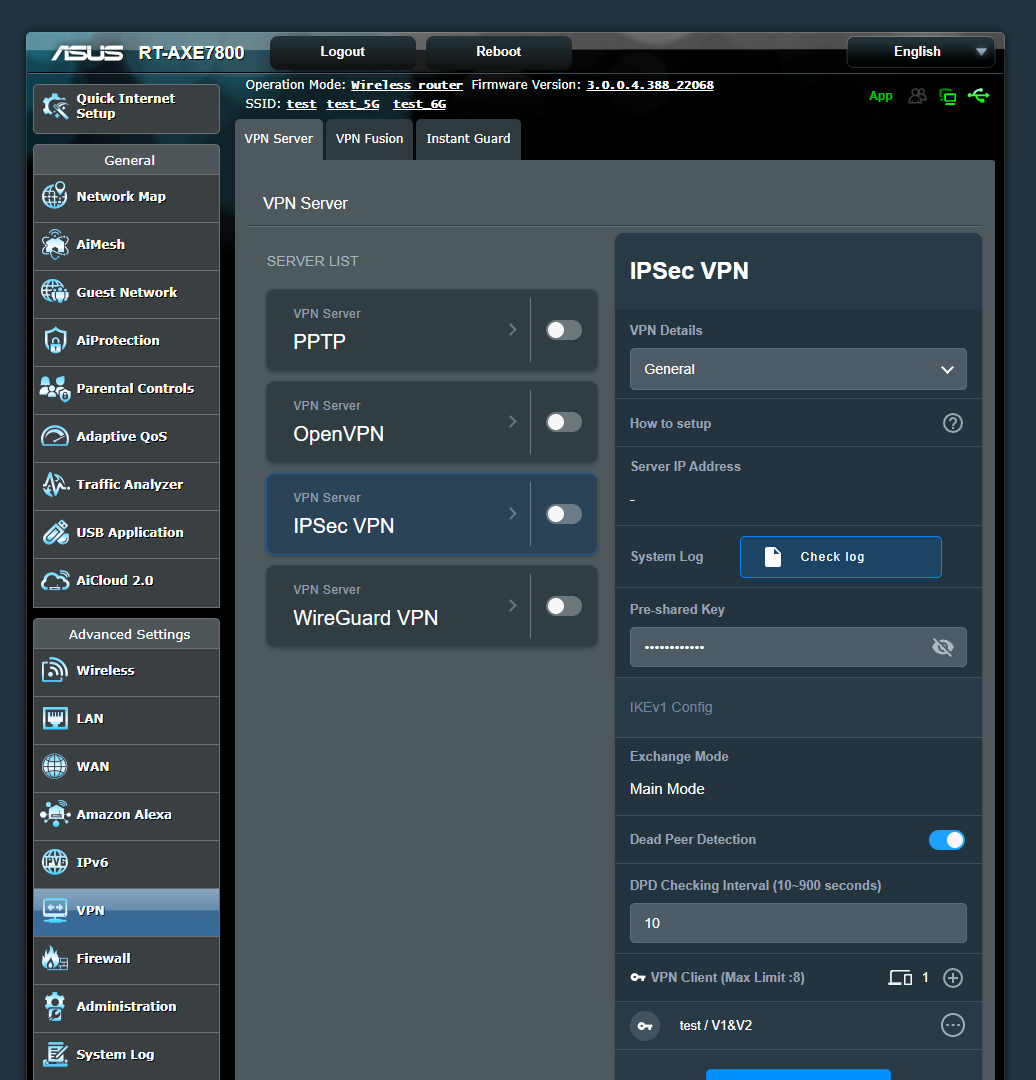Open the Firewall menu item
Viewport: 1036px width, 1080px height.
[127, 959]
